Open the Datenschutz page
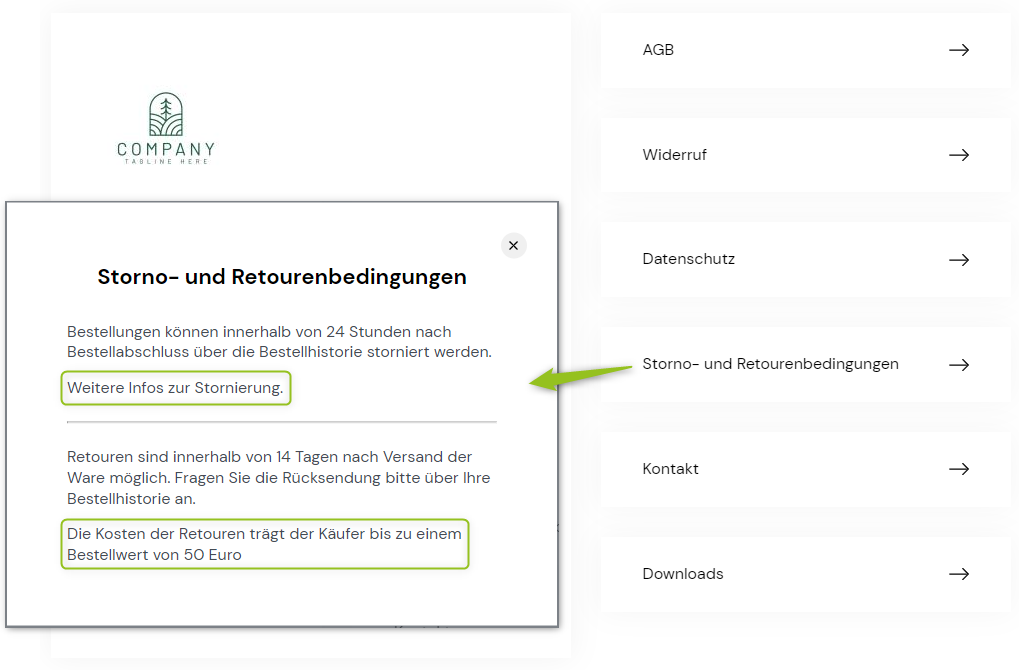The image size is (1019, 670). pos(806,259)
